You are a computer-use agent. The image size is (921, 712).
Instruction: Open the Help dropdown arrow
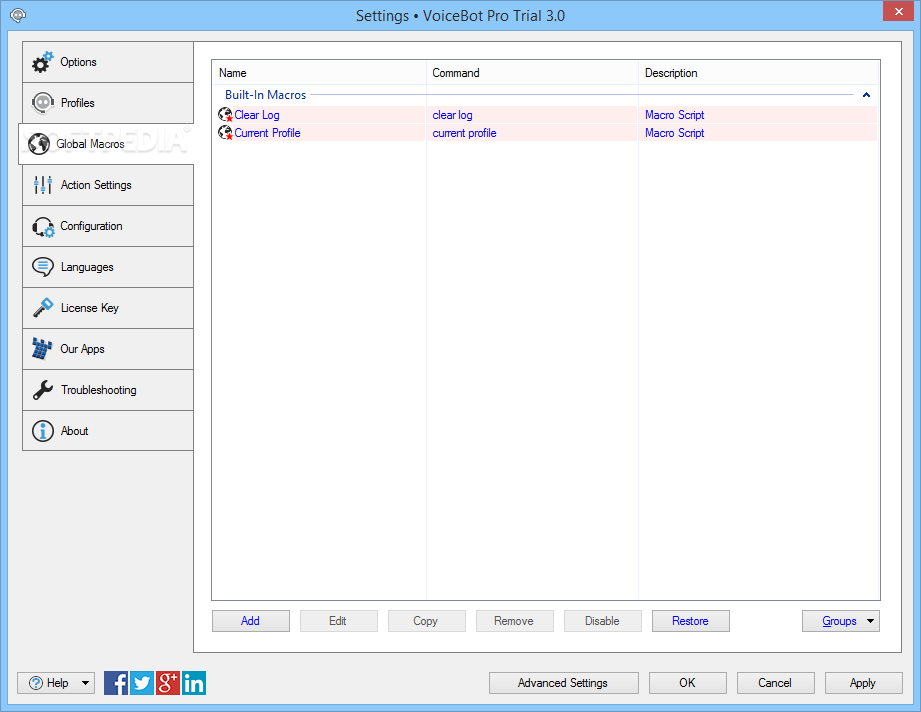[85, 683]
